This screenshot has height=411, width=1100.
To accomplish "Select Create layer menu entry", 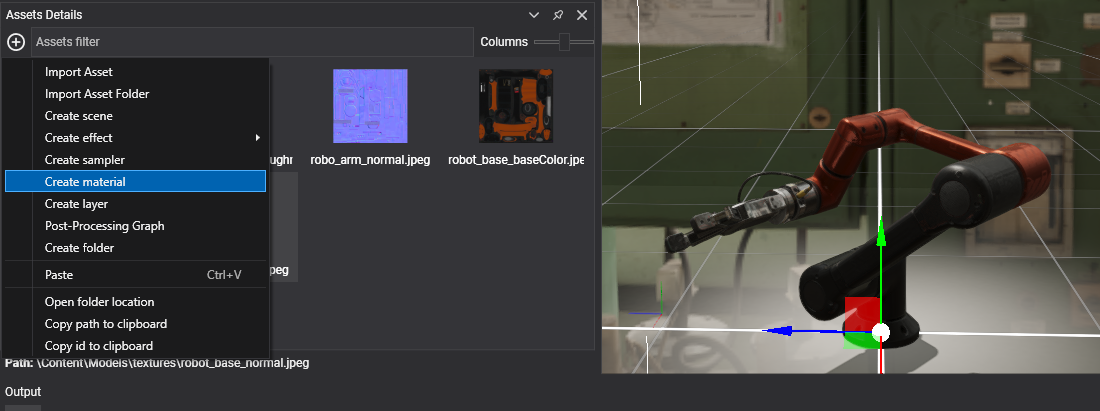I will coord(76,204).
